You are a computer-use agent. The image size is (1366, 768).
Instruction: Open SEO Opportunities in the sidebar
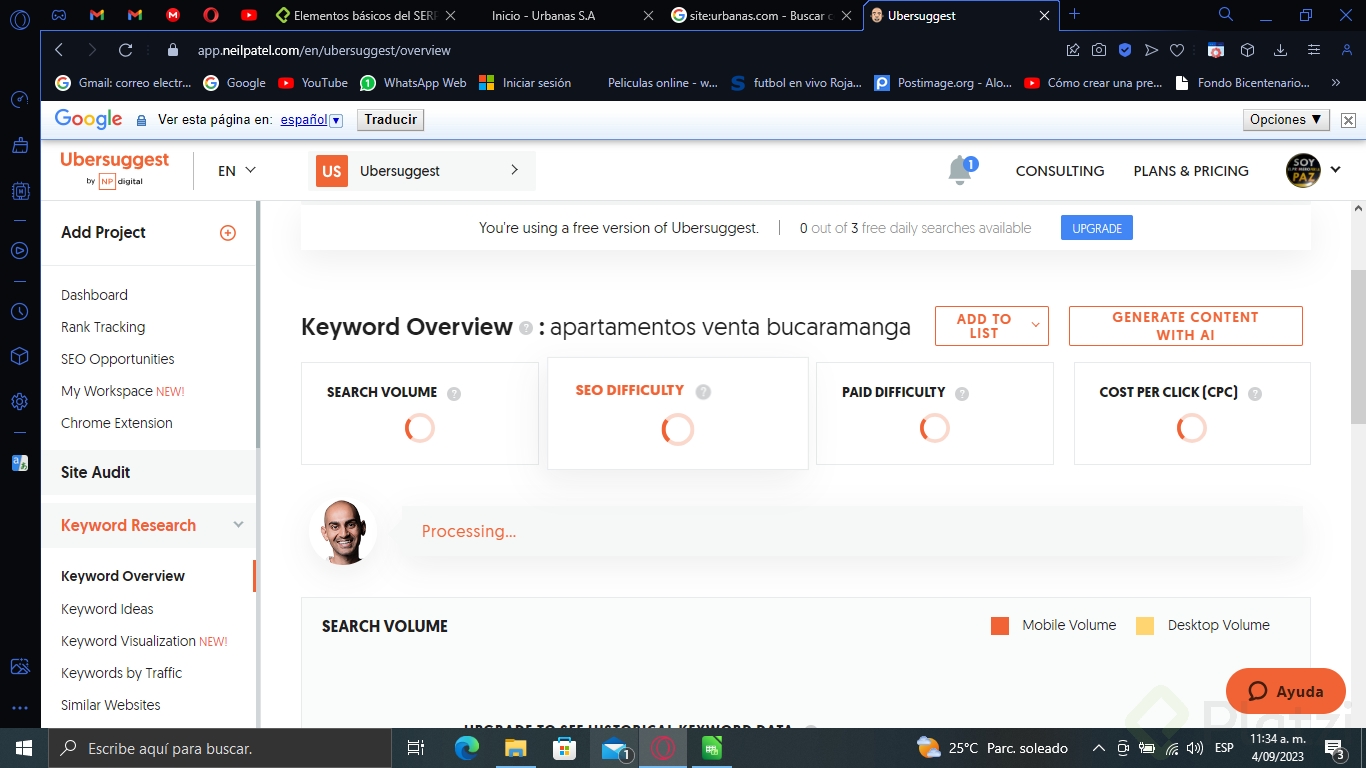pos(117,359)
